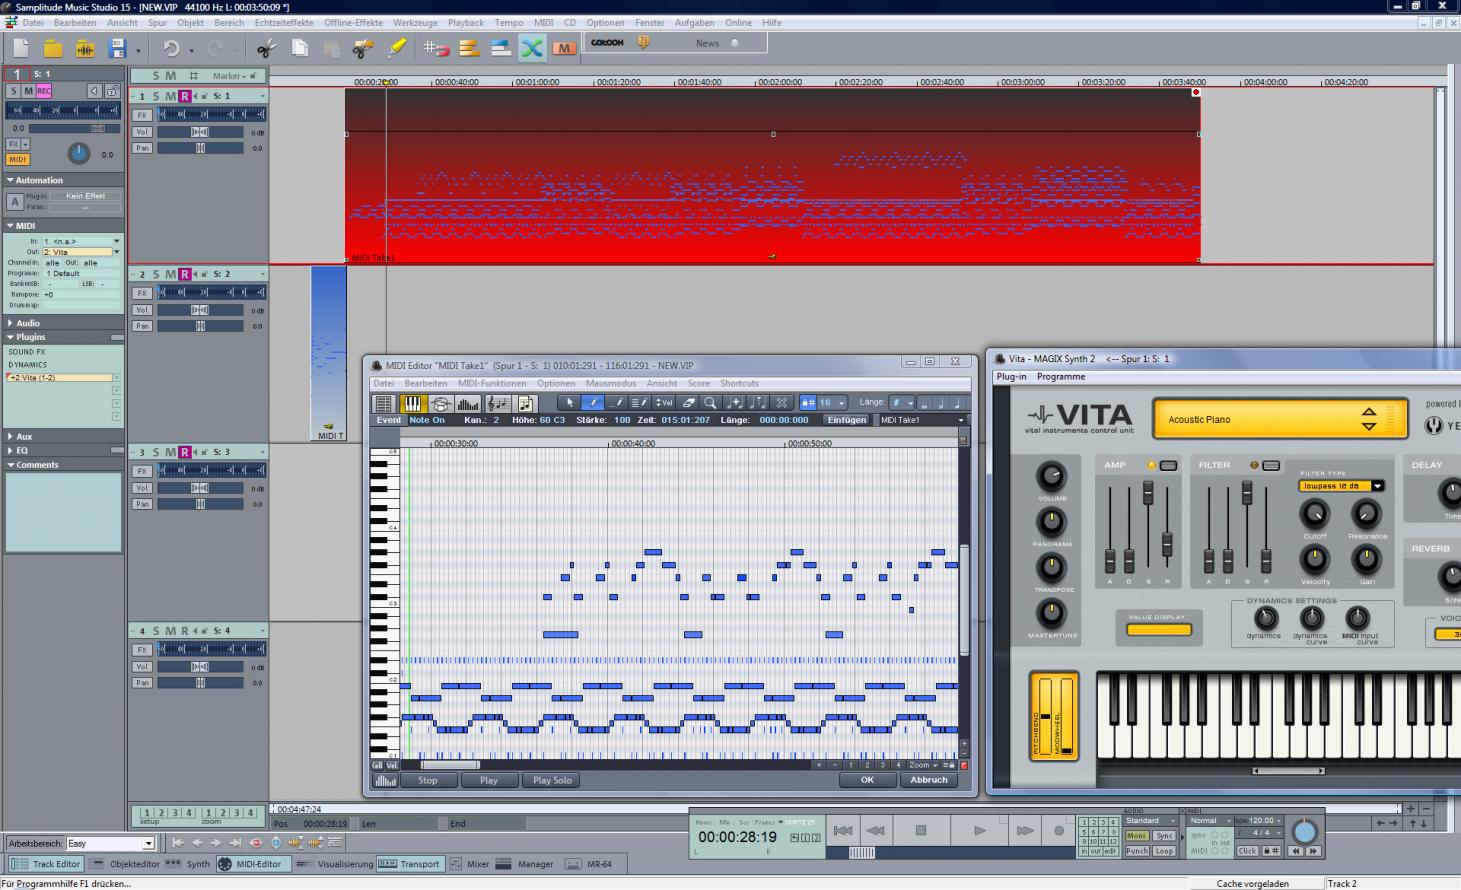Show the velocity bars view in the MIDI Editor

[468, 403]
